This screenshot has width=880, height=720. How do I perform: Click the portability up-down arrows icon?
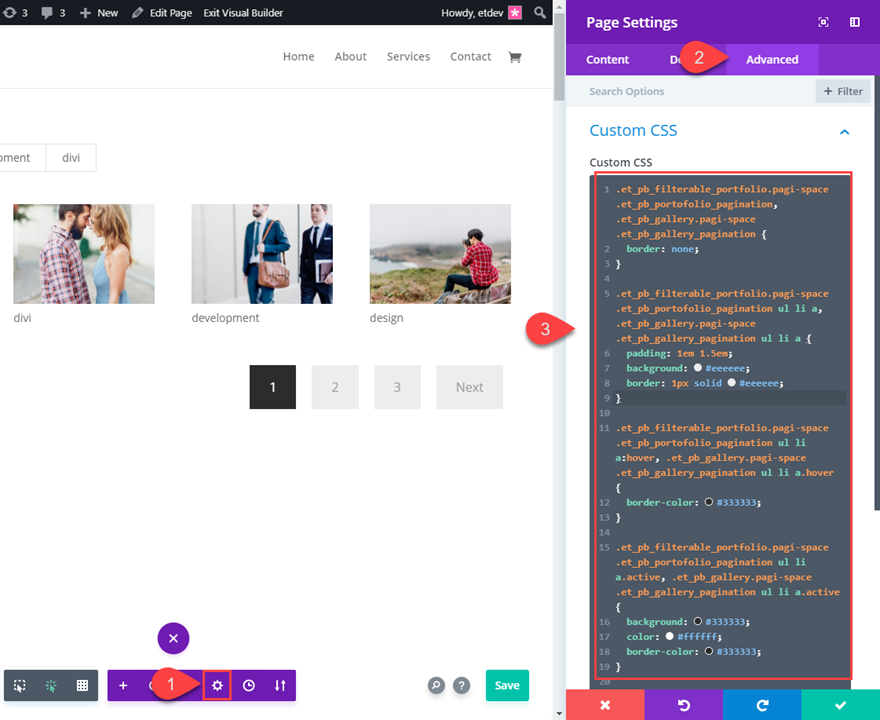click(x=279, y=685)
